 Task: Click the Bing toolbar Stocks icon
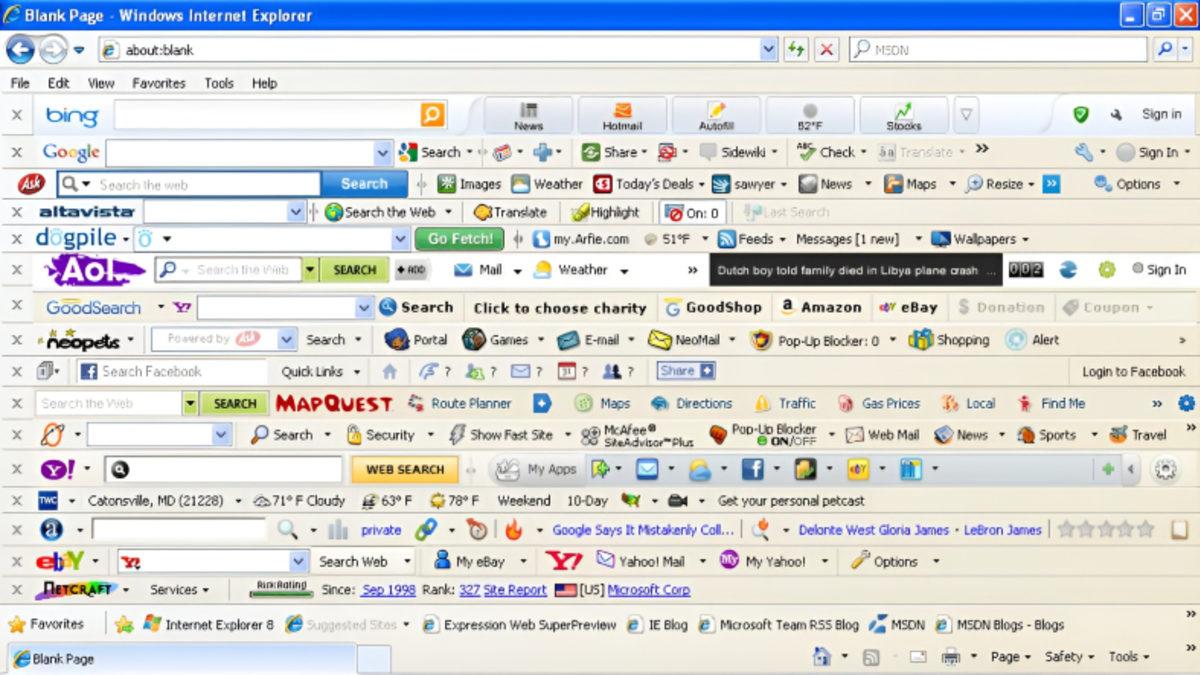[x=903, y=115]
